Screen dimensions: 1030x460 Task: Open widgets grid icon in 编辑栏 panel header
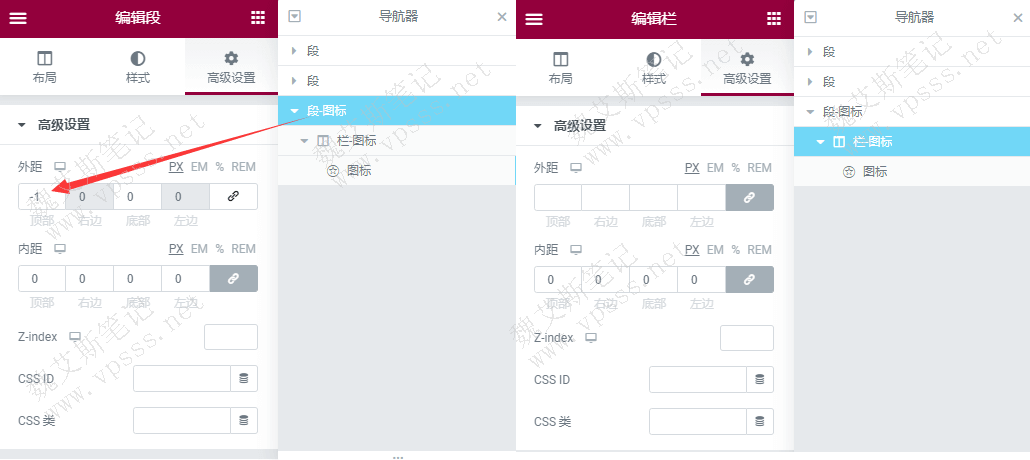point(774,19)
